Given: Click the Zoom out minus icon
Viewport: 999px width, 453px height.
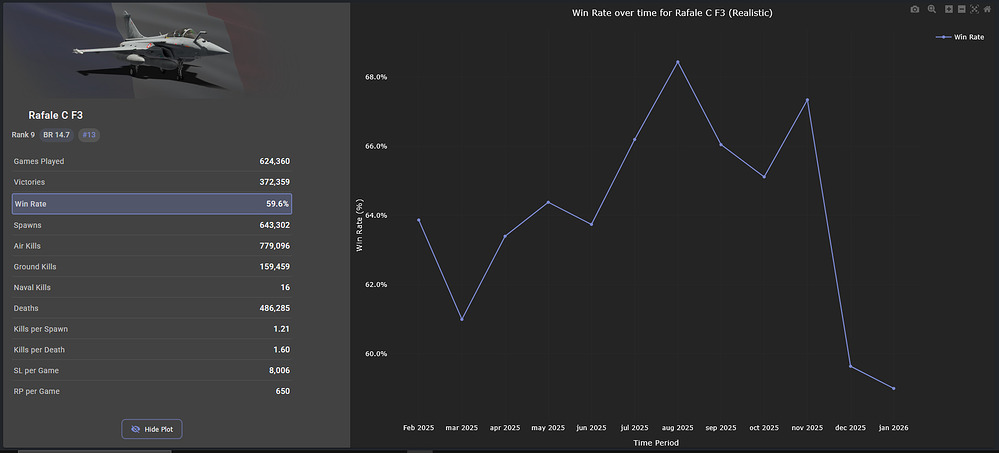Looking at the screenshot, I should (x=961, y=9).
